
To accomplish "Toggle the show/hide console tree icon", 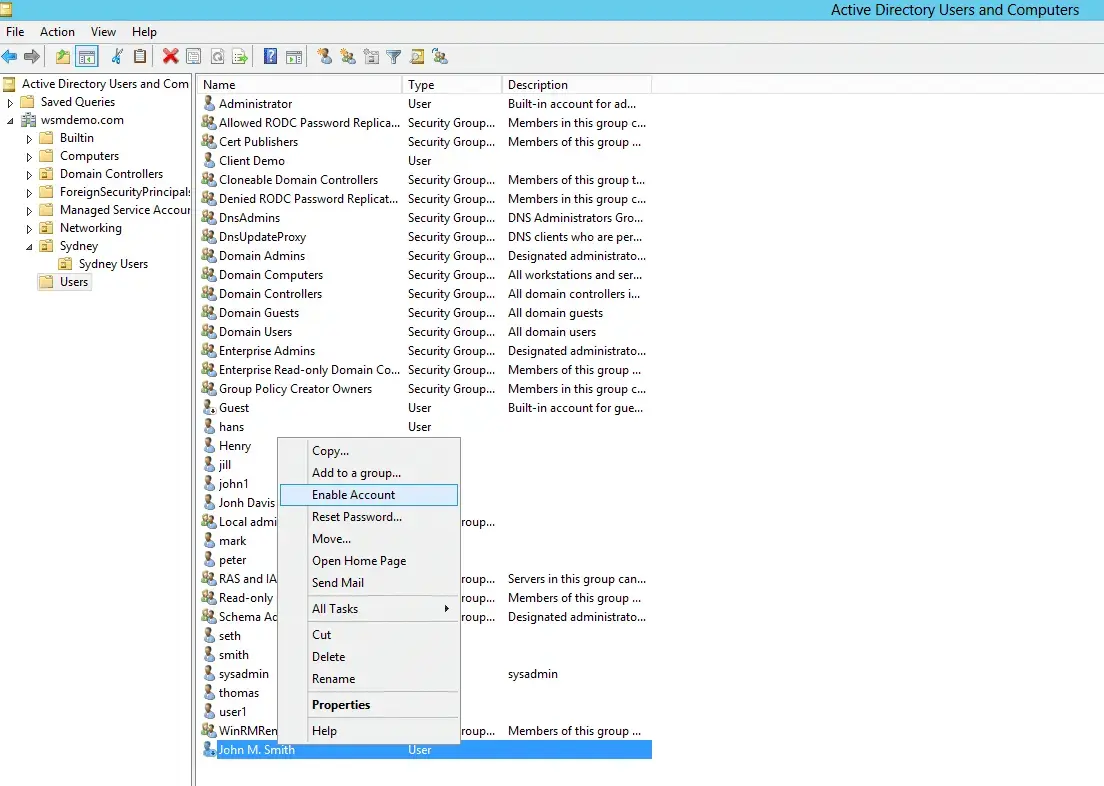I will [87, 57].
